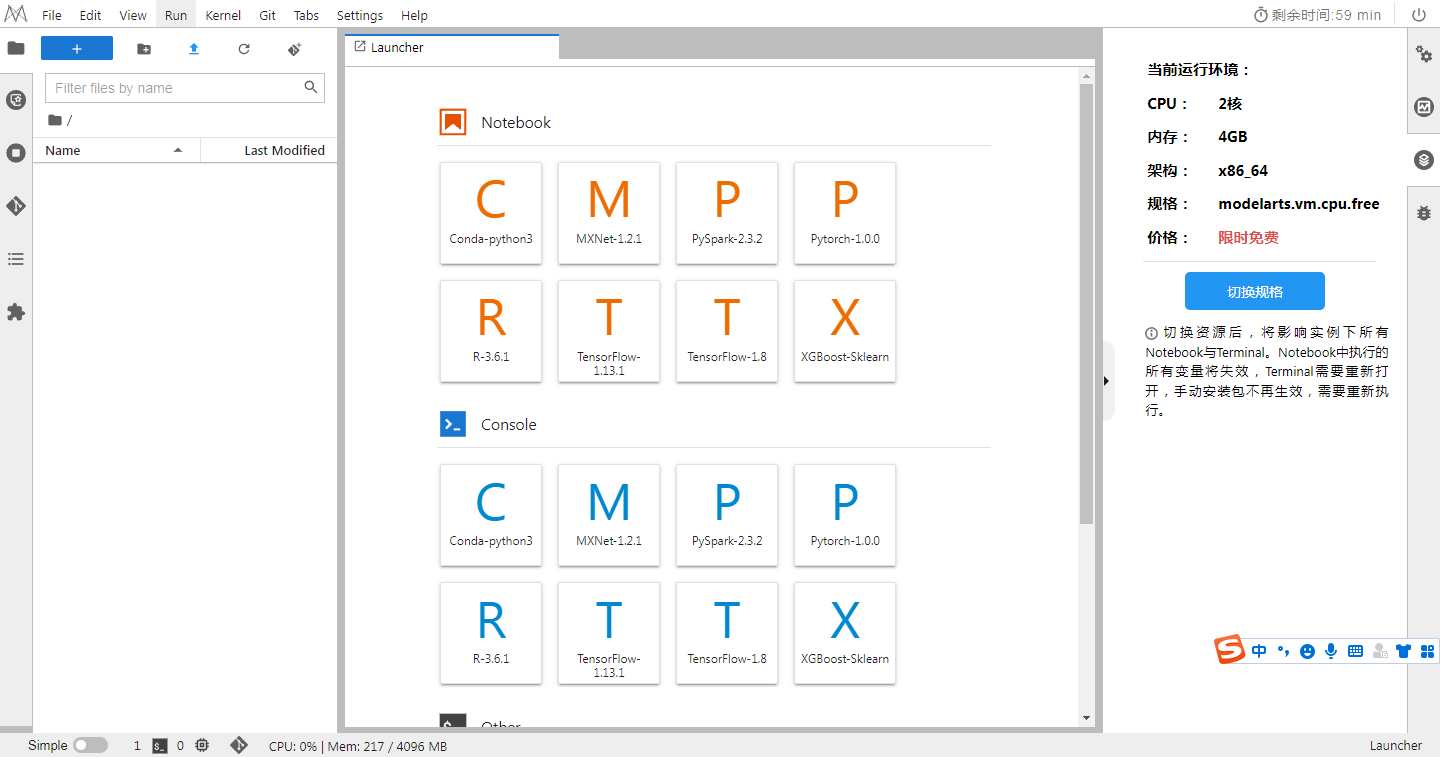This screenshot has width=1440, height=757.
Task: Click the Git icon in the status bar
Action: [x=238, y=745]
